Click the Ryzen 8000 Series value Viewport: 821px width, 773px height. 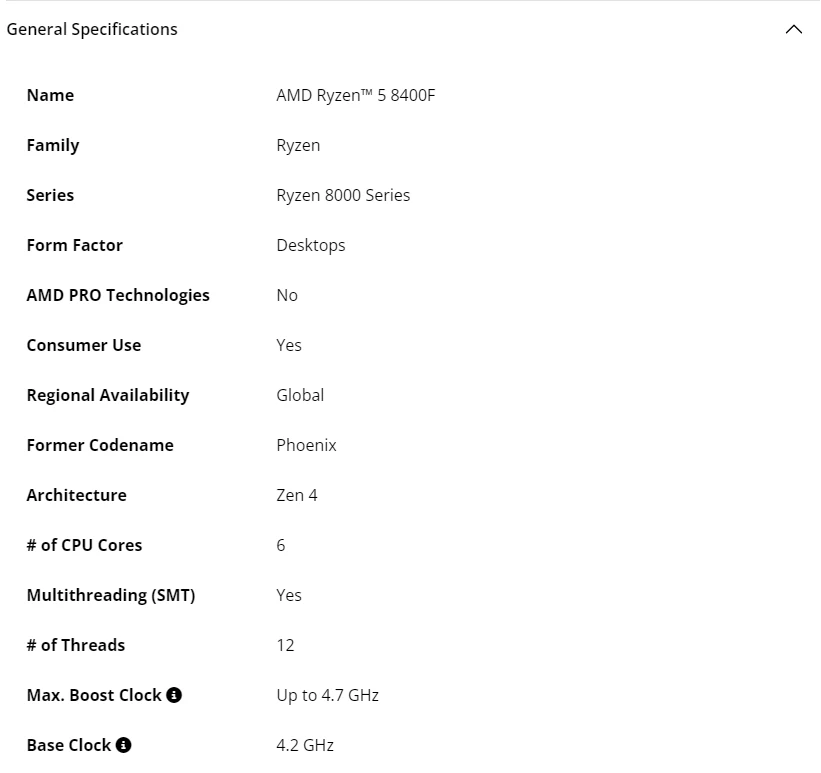[x=343, y=195]
